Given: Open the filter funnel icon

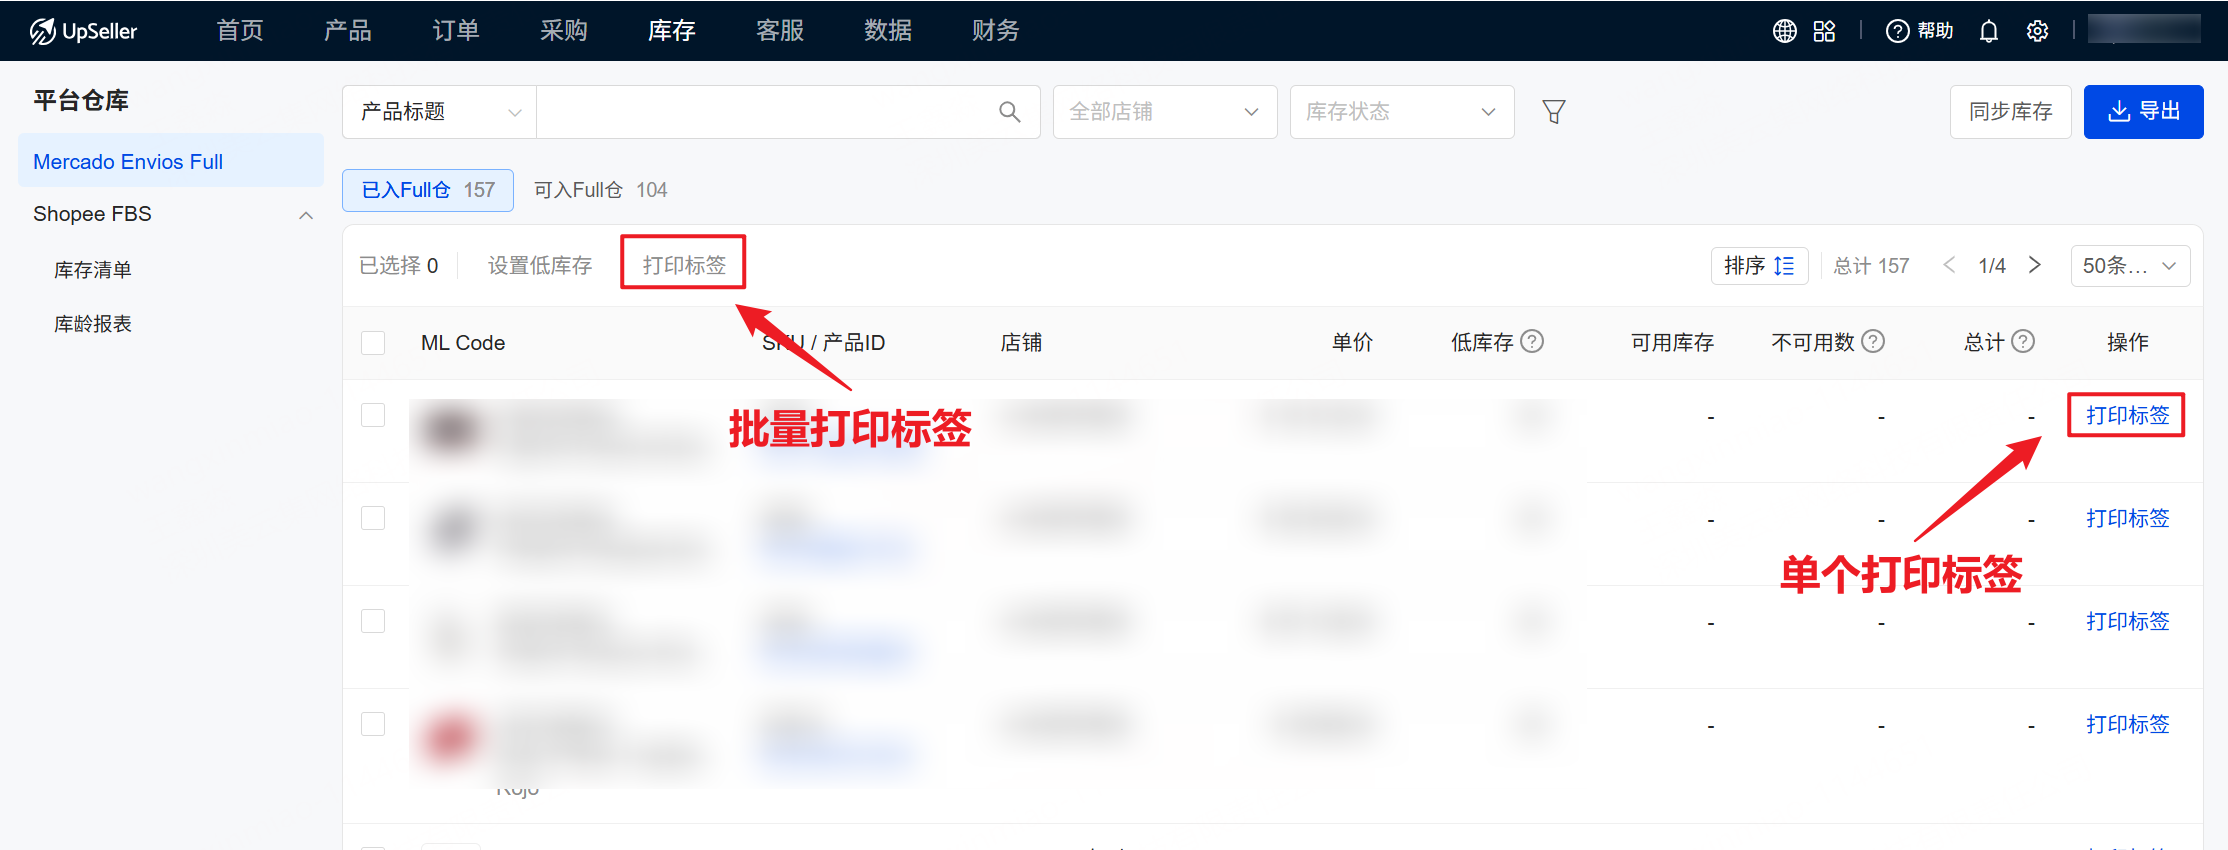Looking at the screenshot, I should (x=1553, y=112).
